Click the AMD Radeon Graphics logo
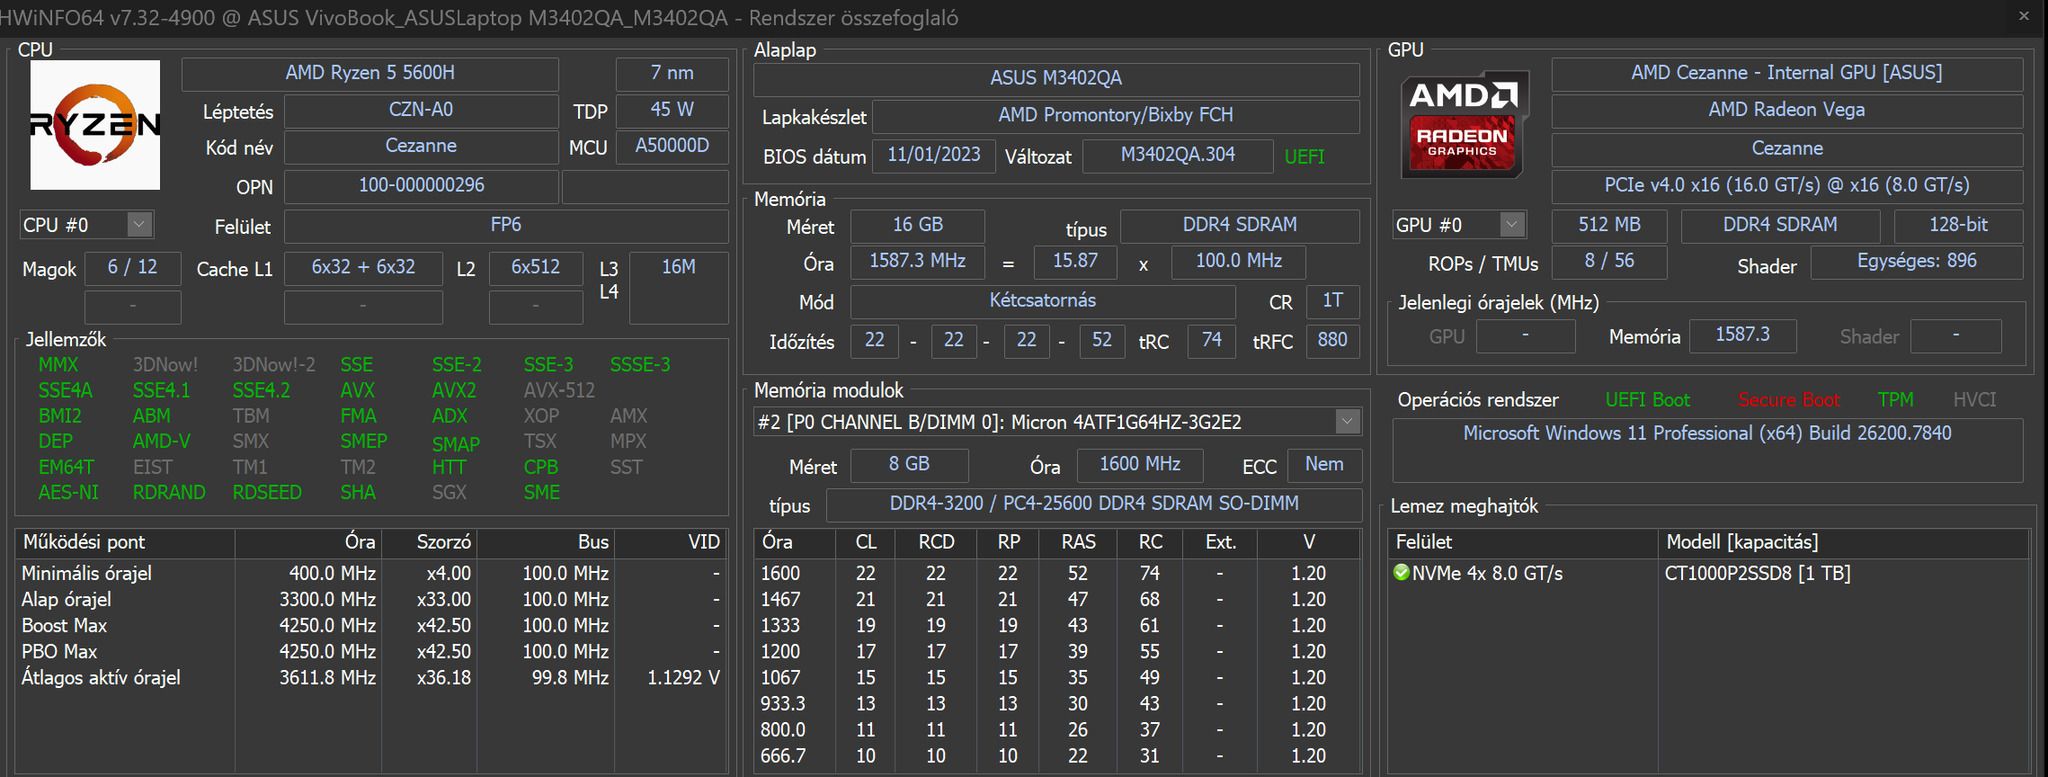Screen dimensions: 2048x777 coord(1465,125)
